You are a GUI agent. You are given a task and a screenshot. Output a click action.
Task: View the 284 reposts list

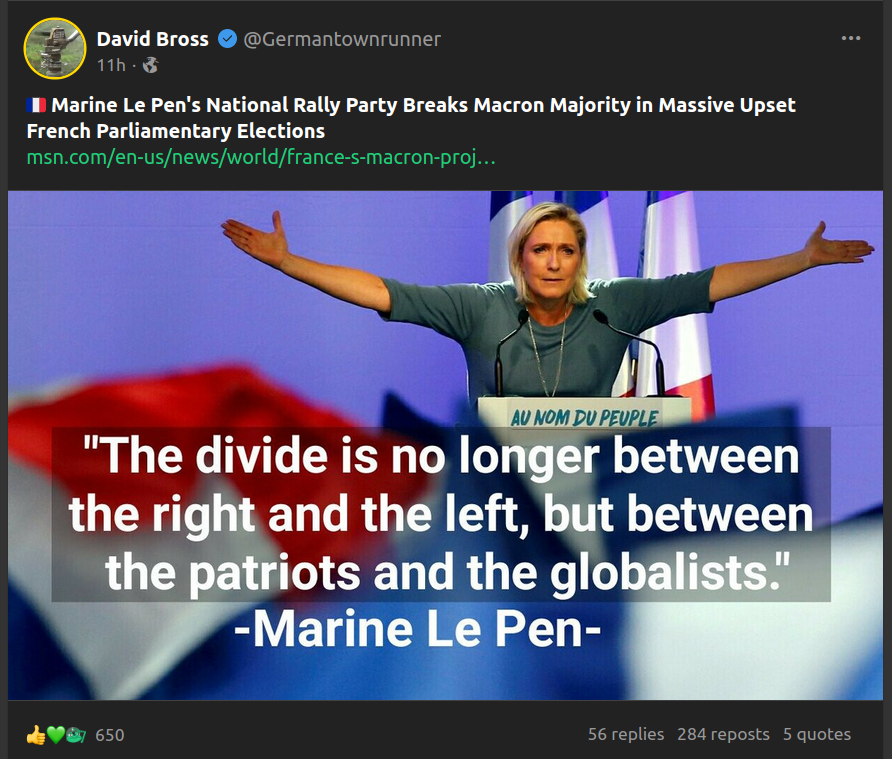pos(723,735)
